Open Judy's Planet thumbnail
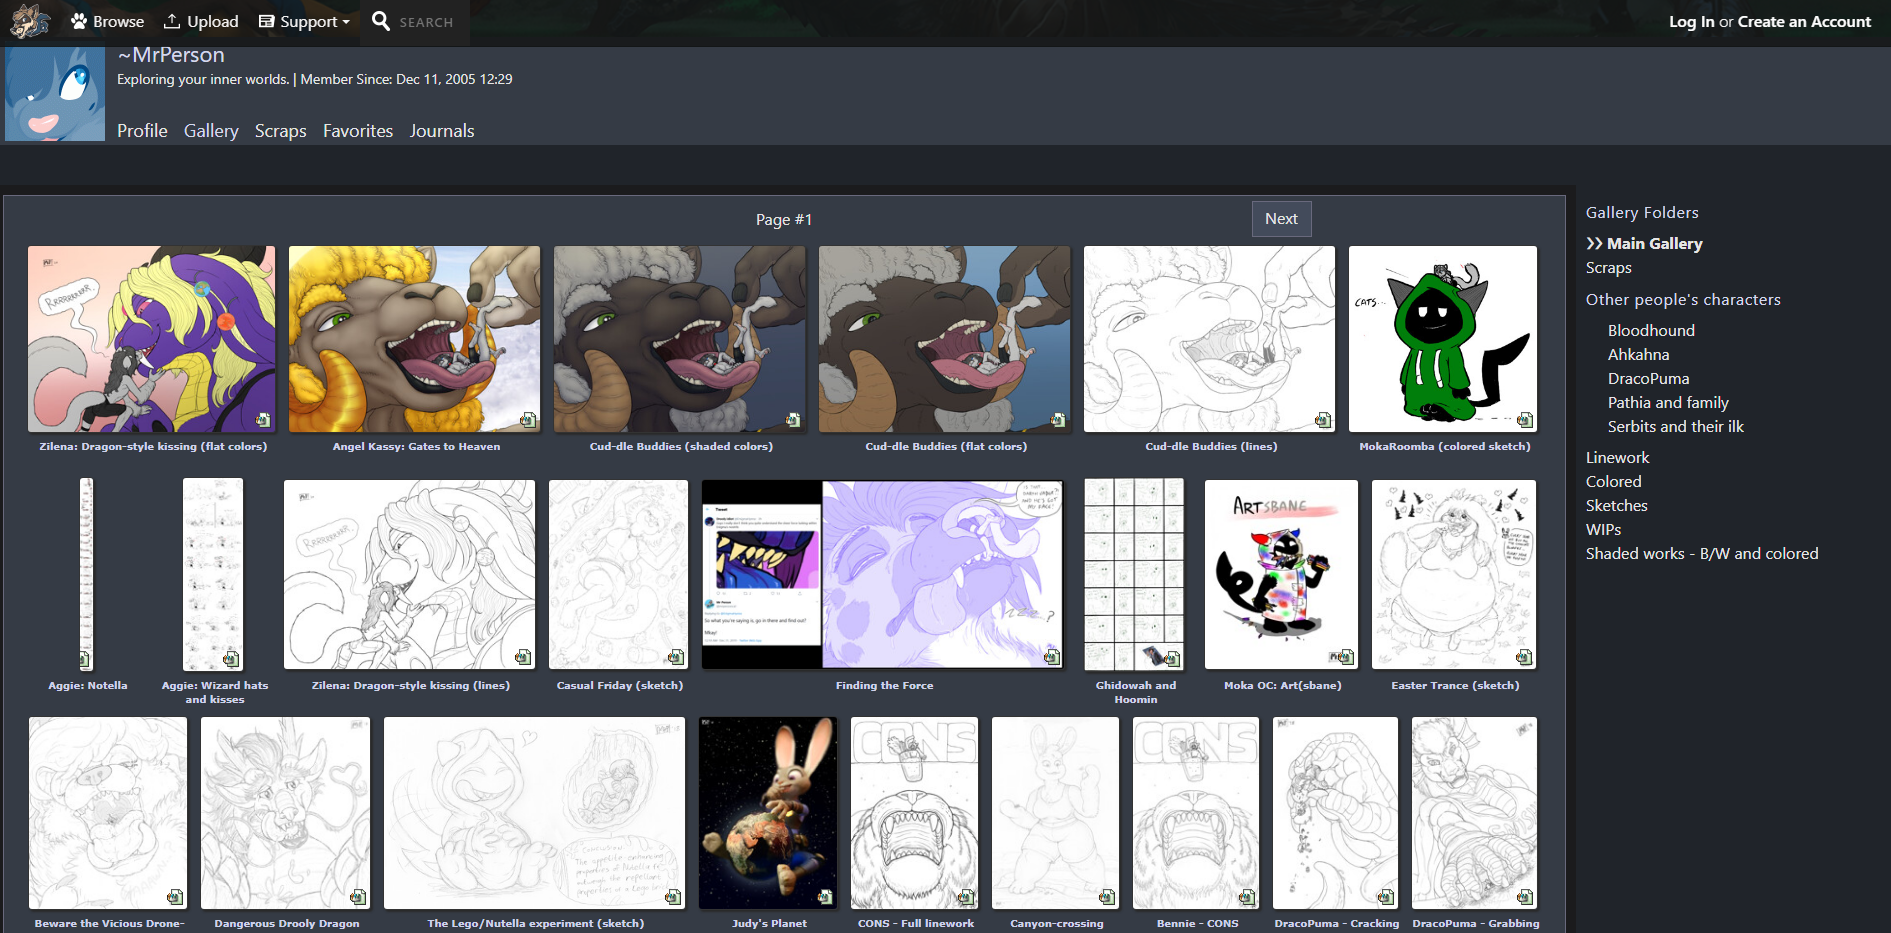Screen dimensions: 1891x933 tap(768, 813)
